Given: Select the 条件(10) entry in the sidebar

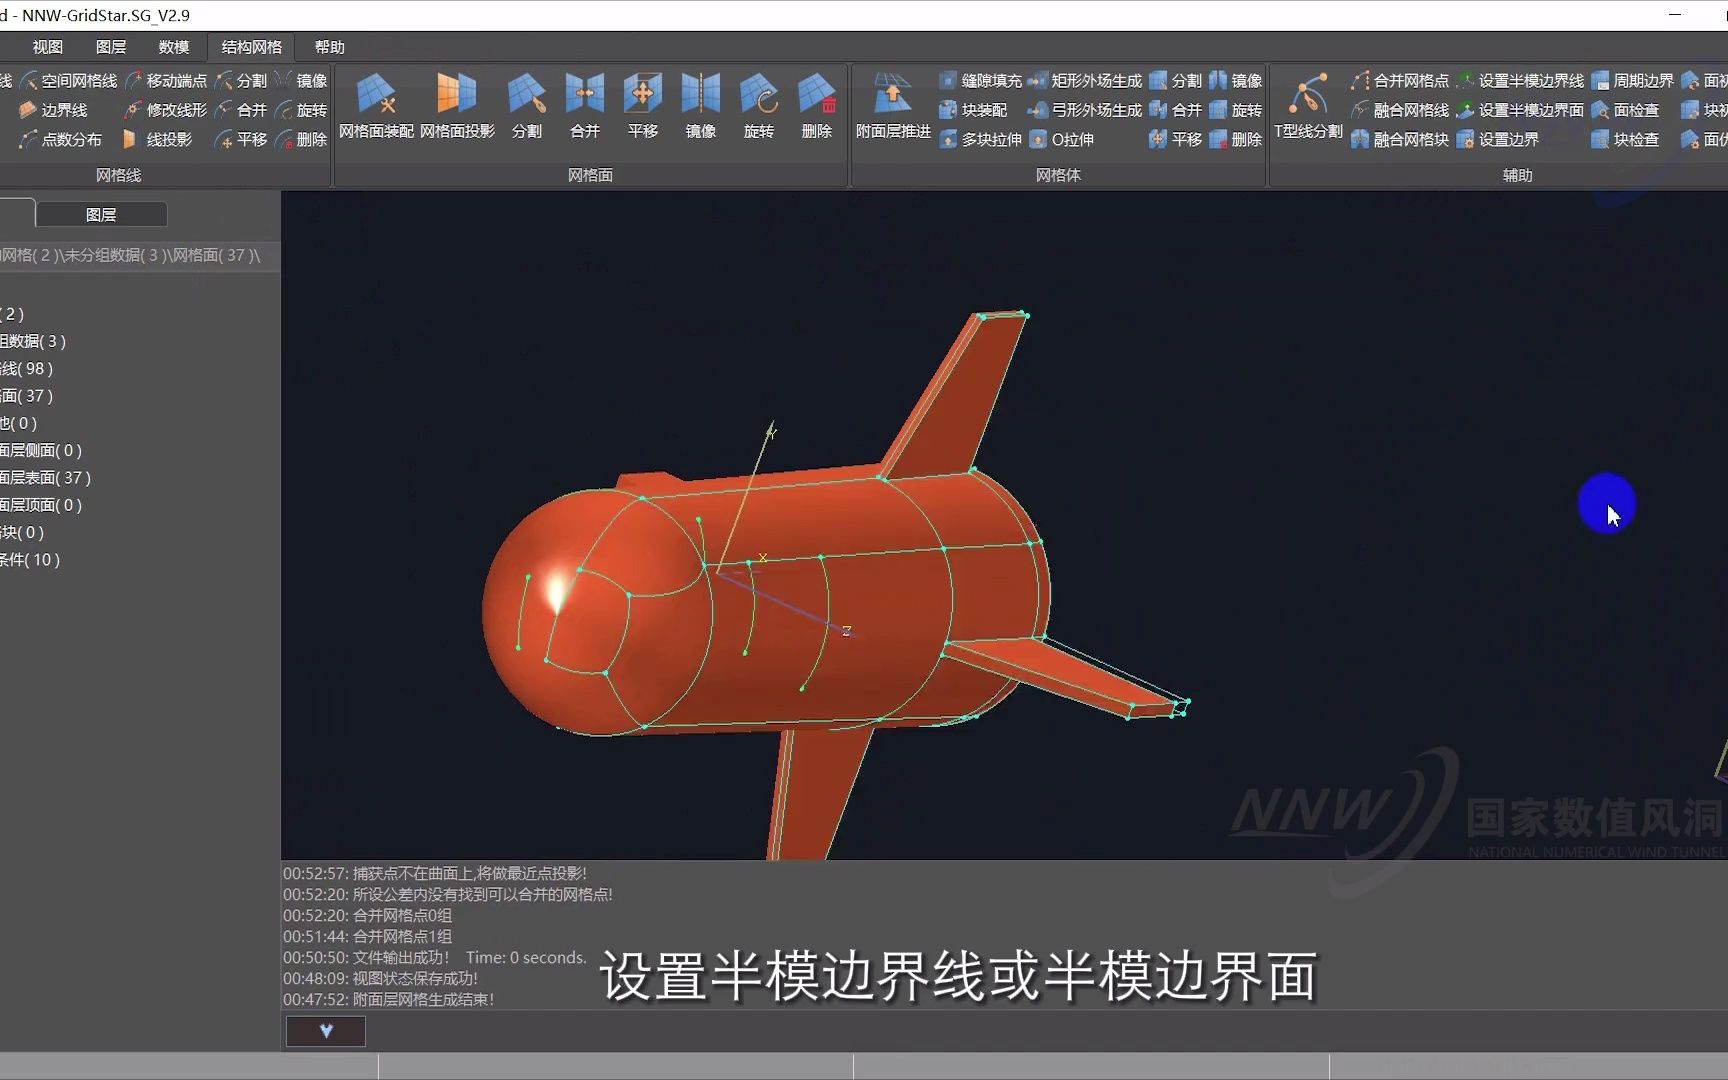Looking at the screenshot, I should (30, 560).
